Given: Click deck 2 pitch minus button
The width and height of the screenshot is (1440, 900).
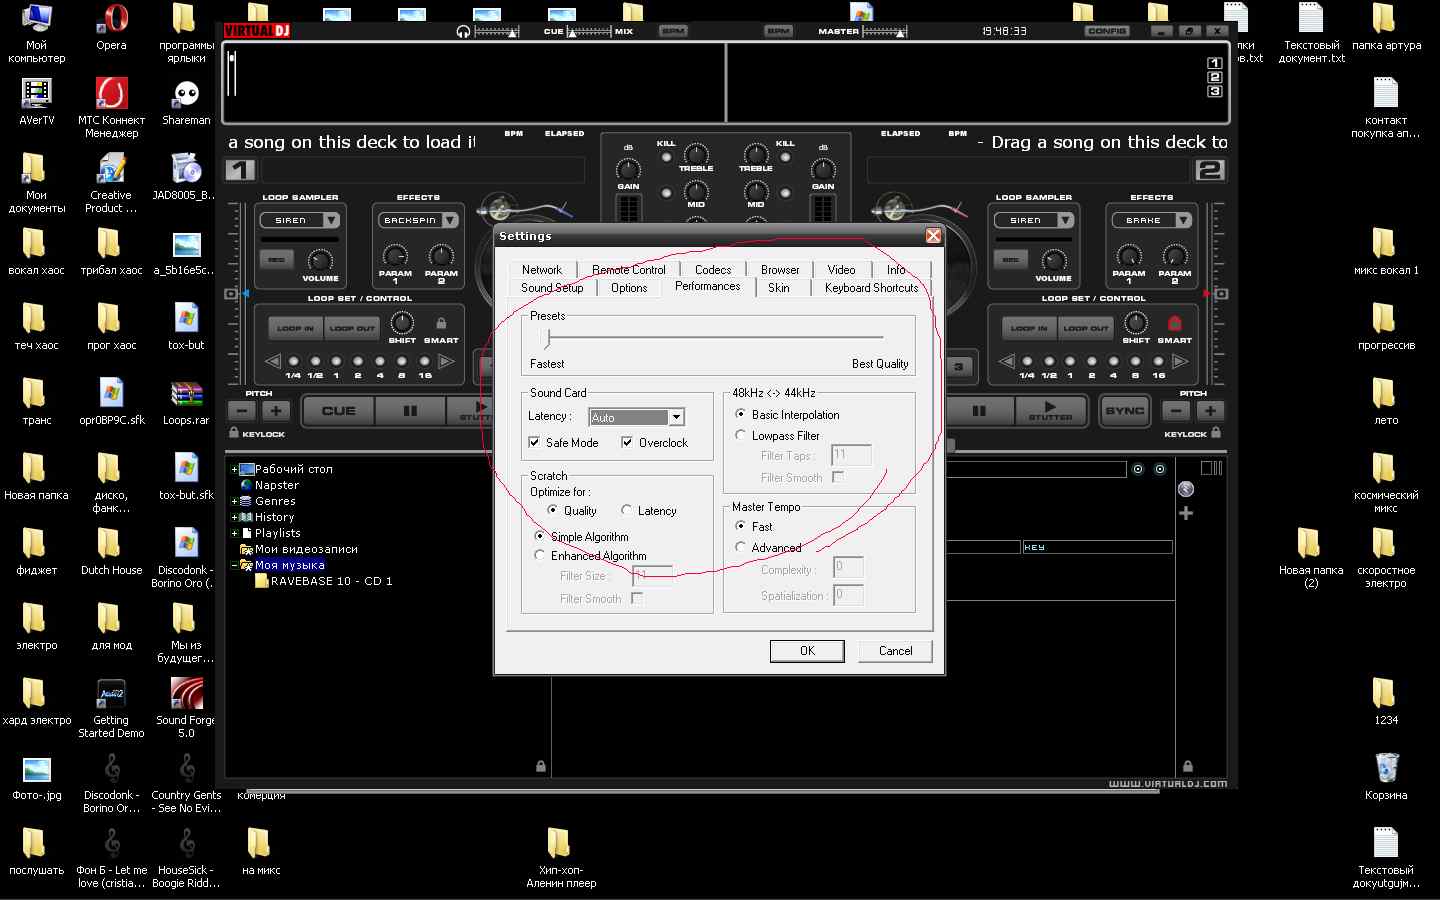Looking at the screenshot, I should (x=1176, y=411).
